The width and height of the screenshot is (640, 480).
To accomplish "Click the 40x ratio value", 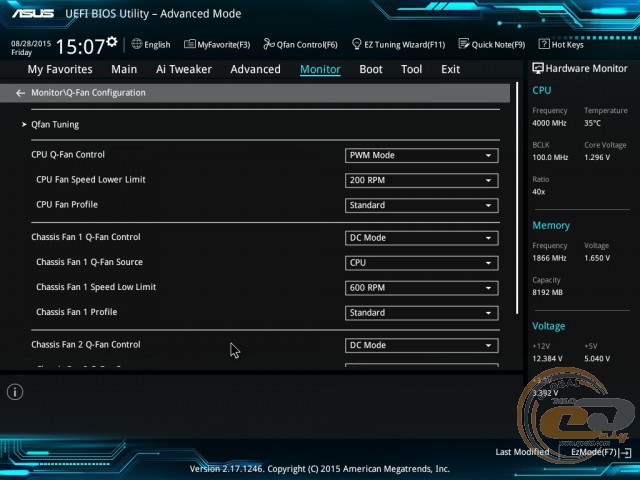I will pos(538,192).
